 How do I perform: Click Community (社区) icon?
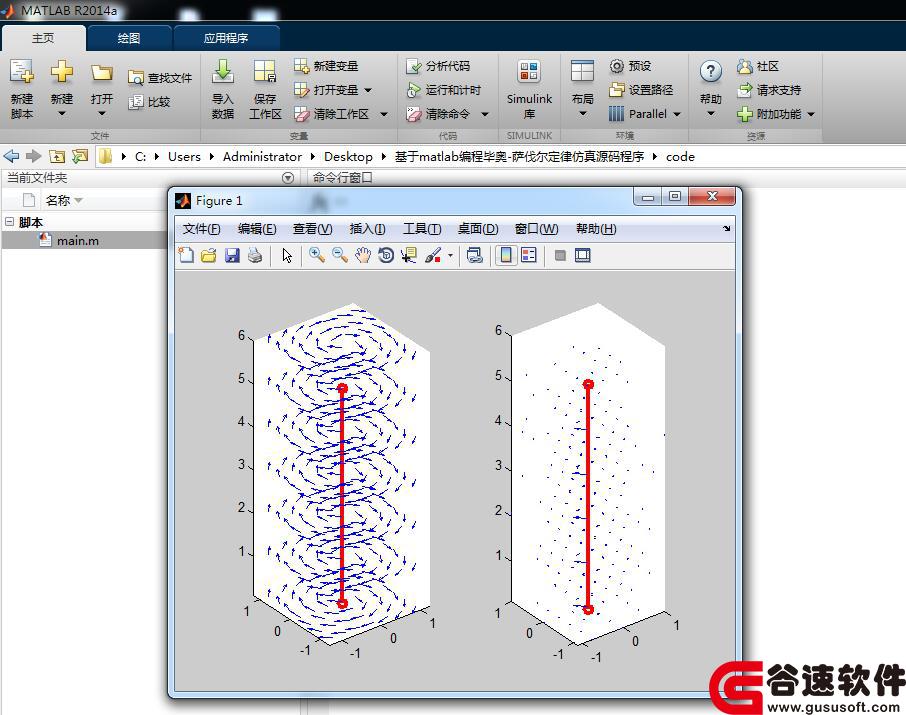744,66
